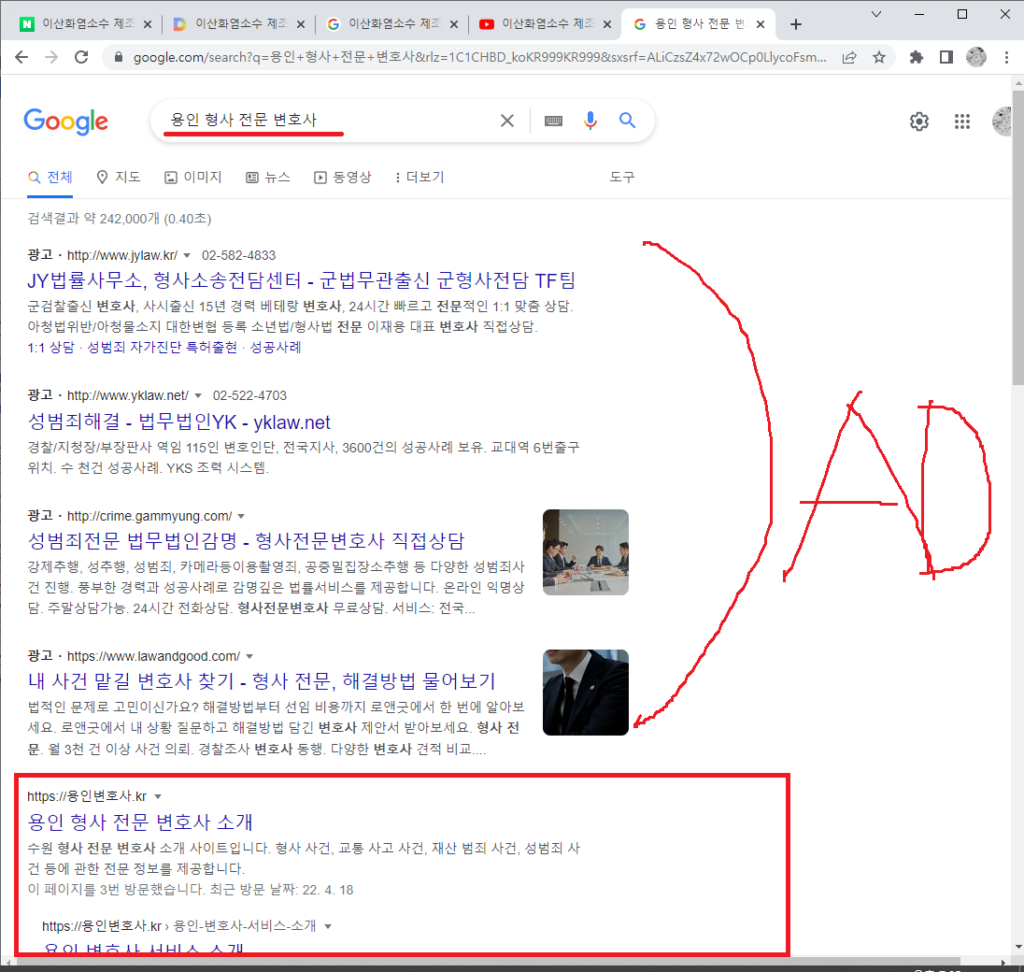Clear the search box with the X
The width and height of the screenshot is (1024, 972).
pyautogui.click(x=507, y=121)
